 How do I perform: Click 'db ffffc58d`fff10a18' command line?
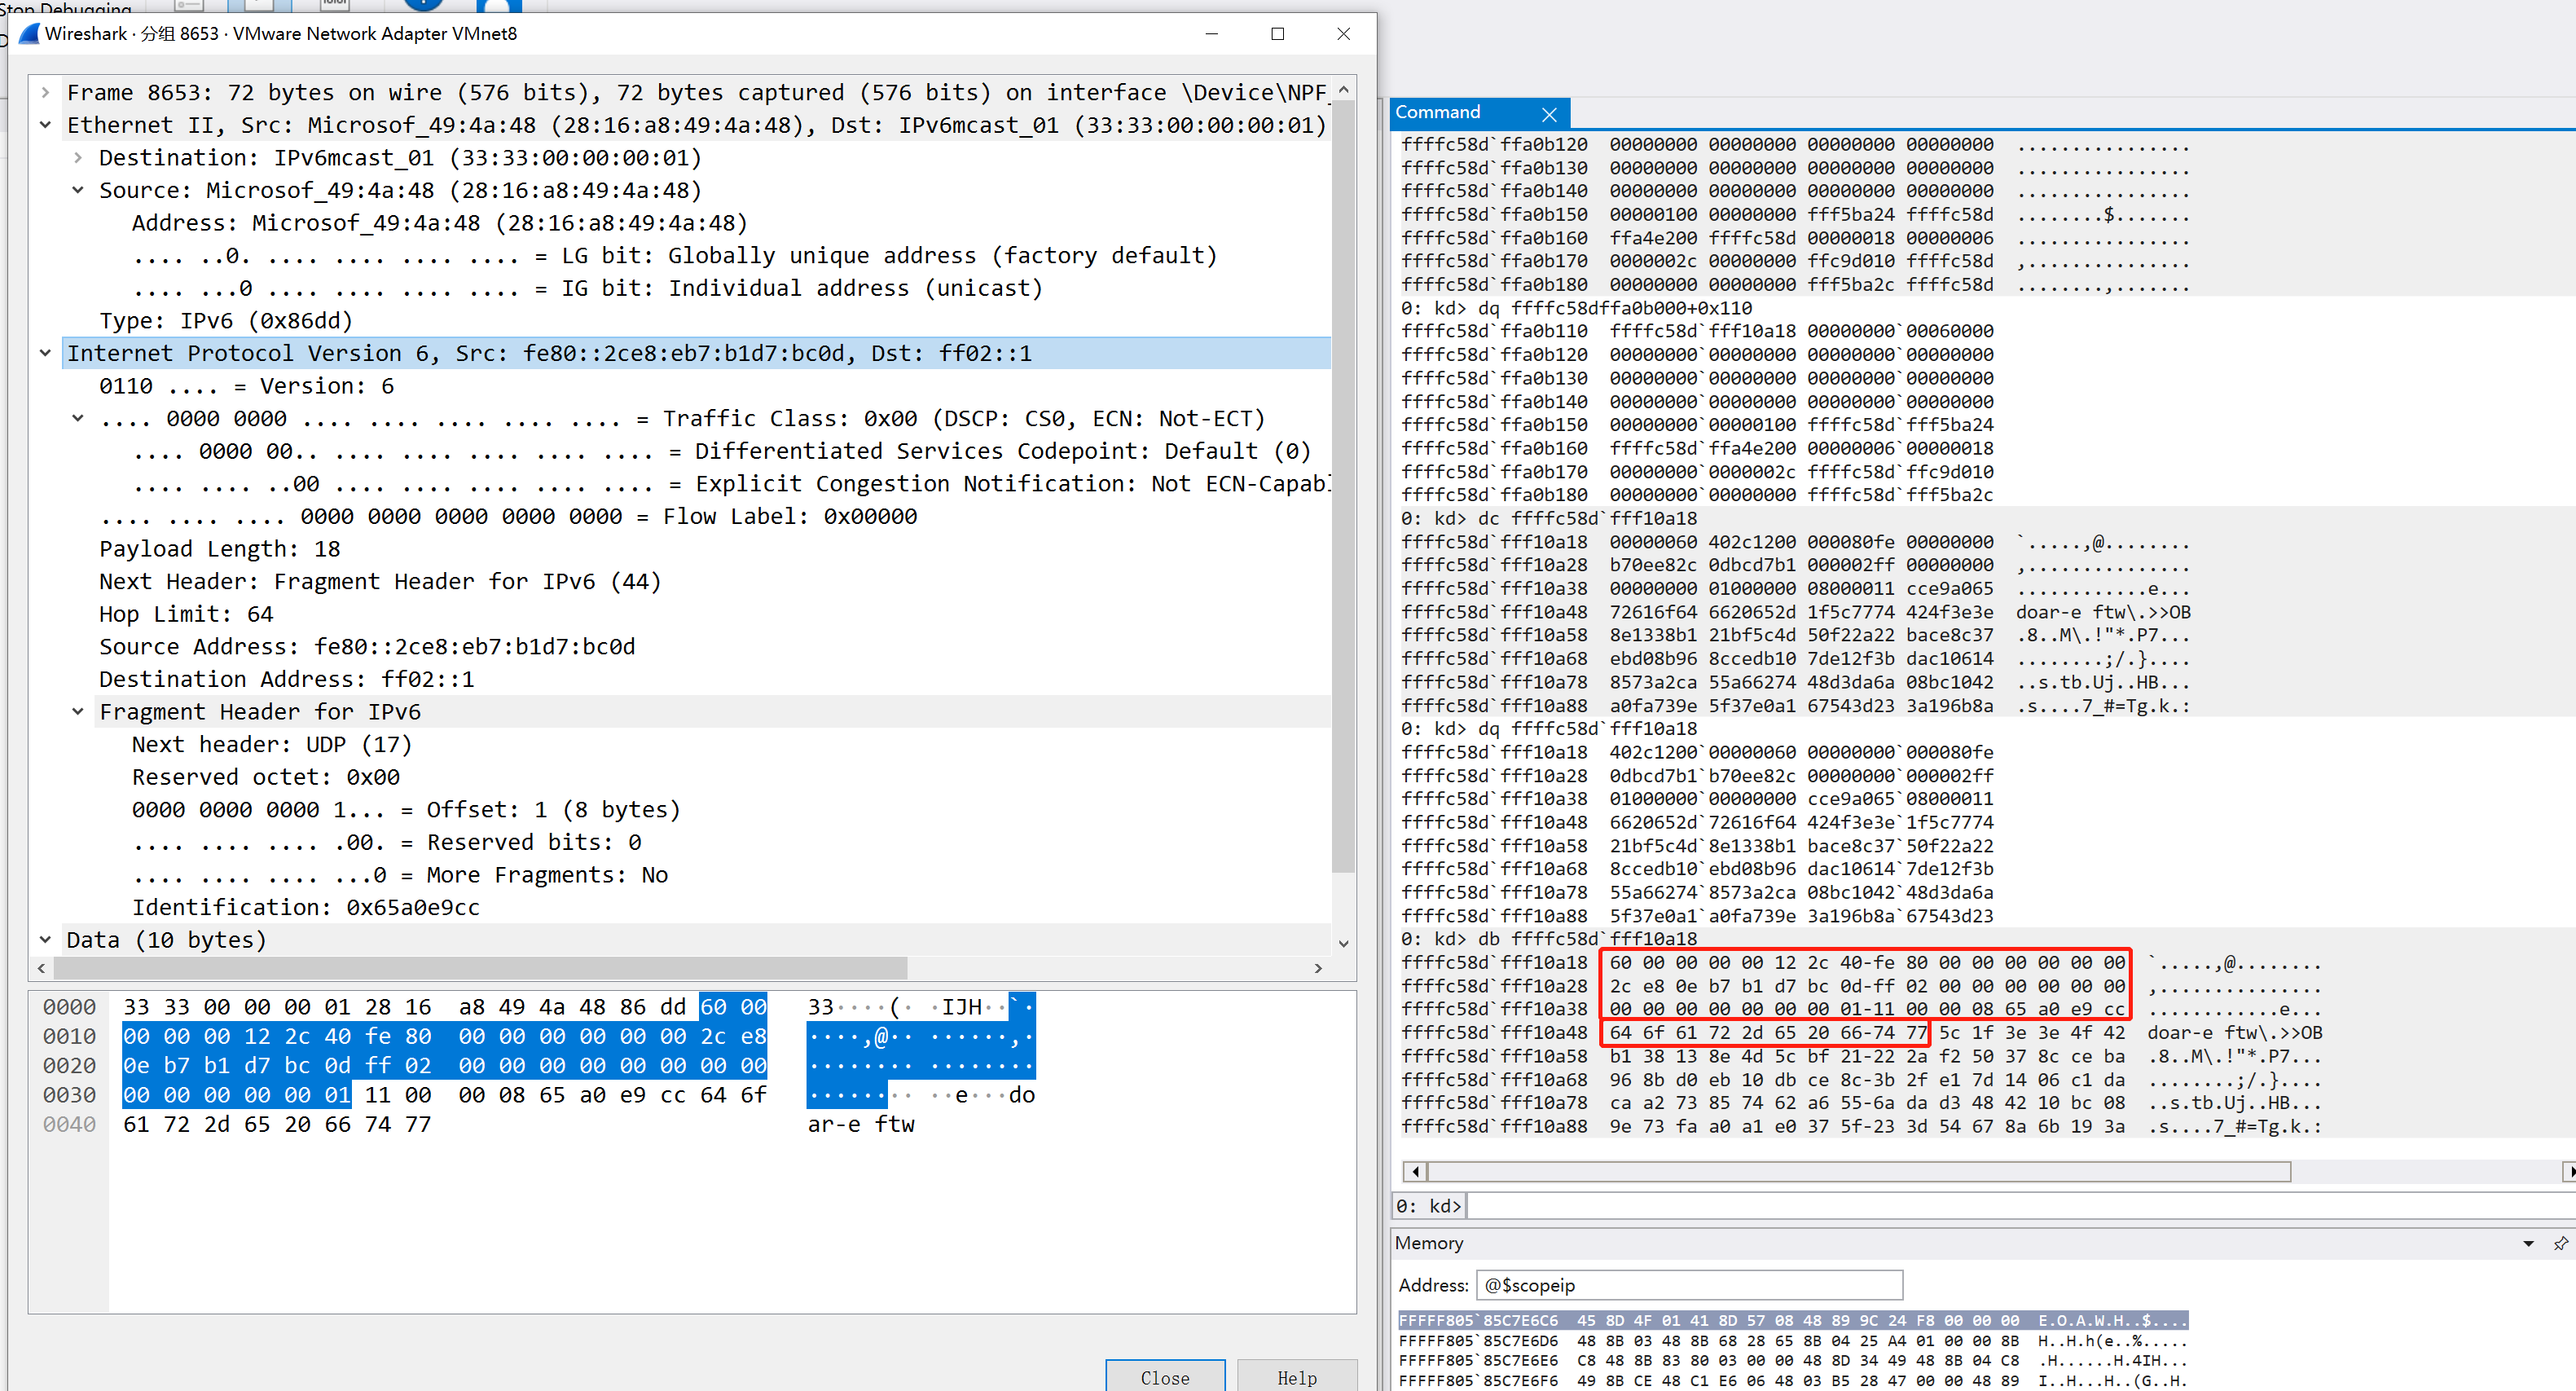(1549, 939)
